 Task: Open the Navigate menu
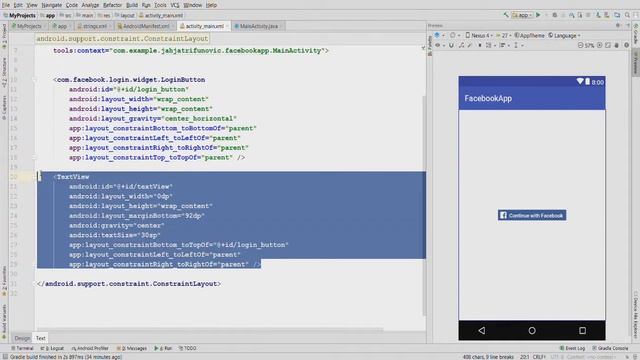coord(51,5)
